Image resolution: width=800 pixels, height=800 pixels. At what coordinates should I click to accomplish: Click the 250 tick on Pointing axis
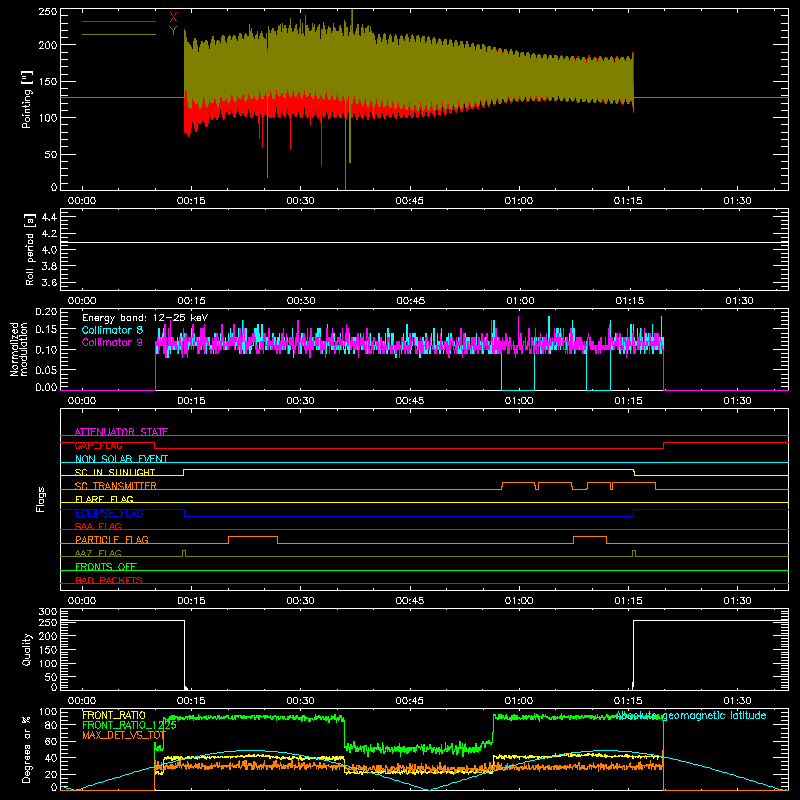click(48, 12)
